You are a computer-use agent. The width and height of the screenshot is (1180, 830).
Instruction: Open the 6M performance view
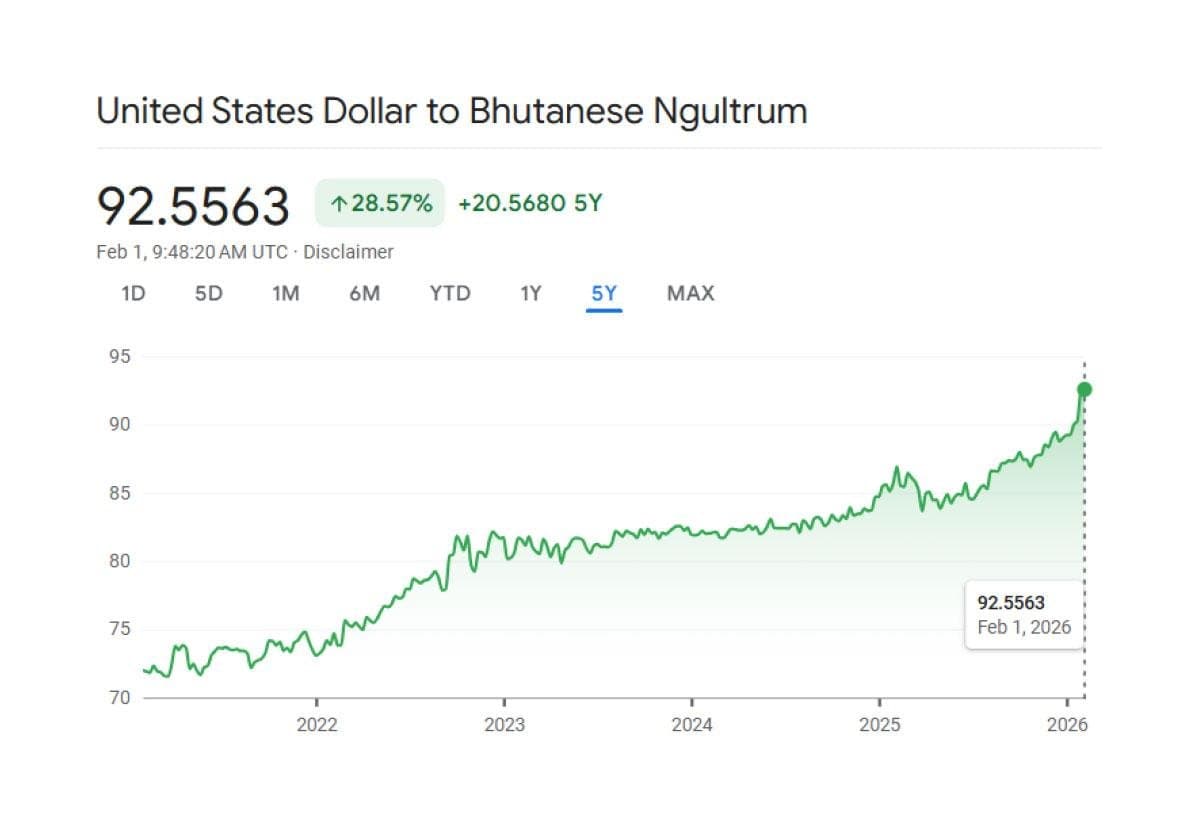point(366,294)
